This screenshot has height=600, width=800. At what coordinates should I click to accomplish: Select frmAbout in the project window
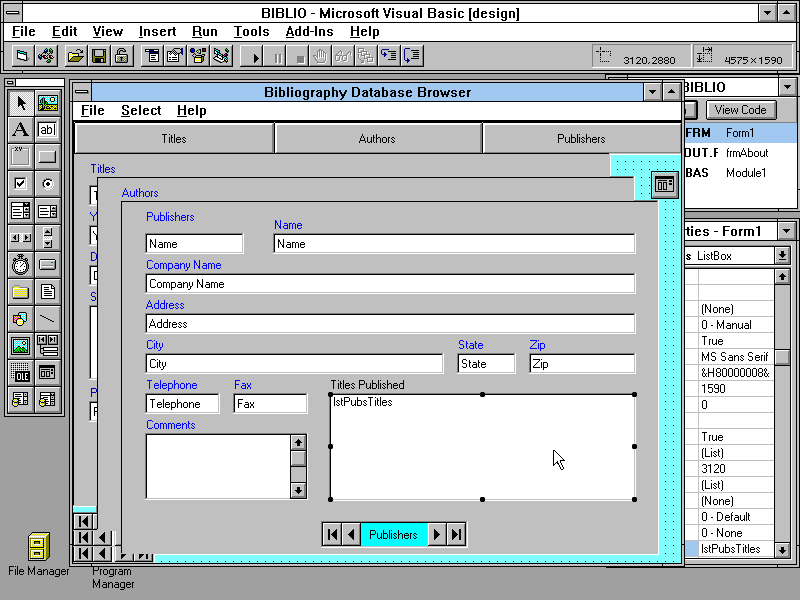747,153
